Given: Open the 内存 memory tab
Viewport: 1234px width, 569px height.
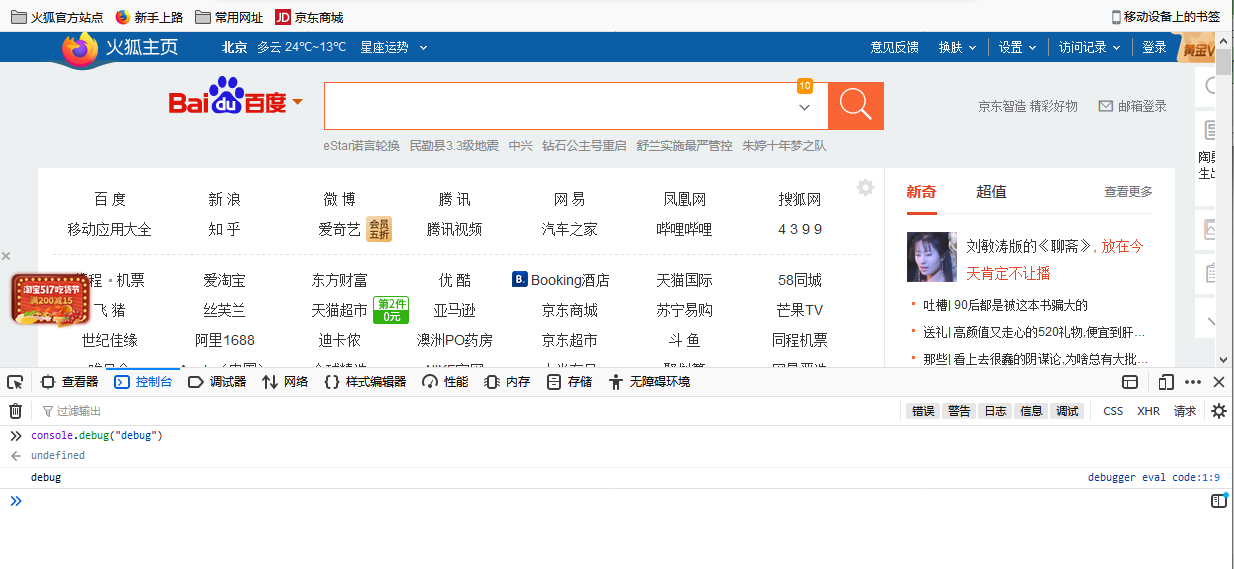Looking at the screenshot, I should (507, 382).
